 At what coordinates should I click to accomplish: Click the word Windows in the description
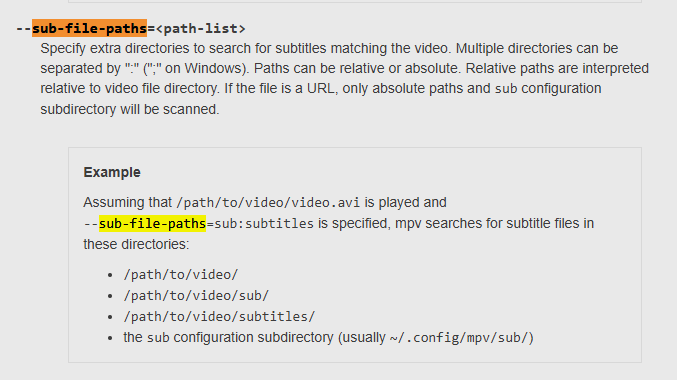point(214,68)
